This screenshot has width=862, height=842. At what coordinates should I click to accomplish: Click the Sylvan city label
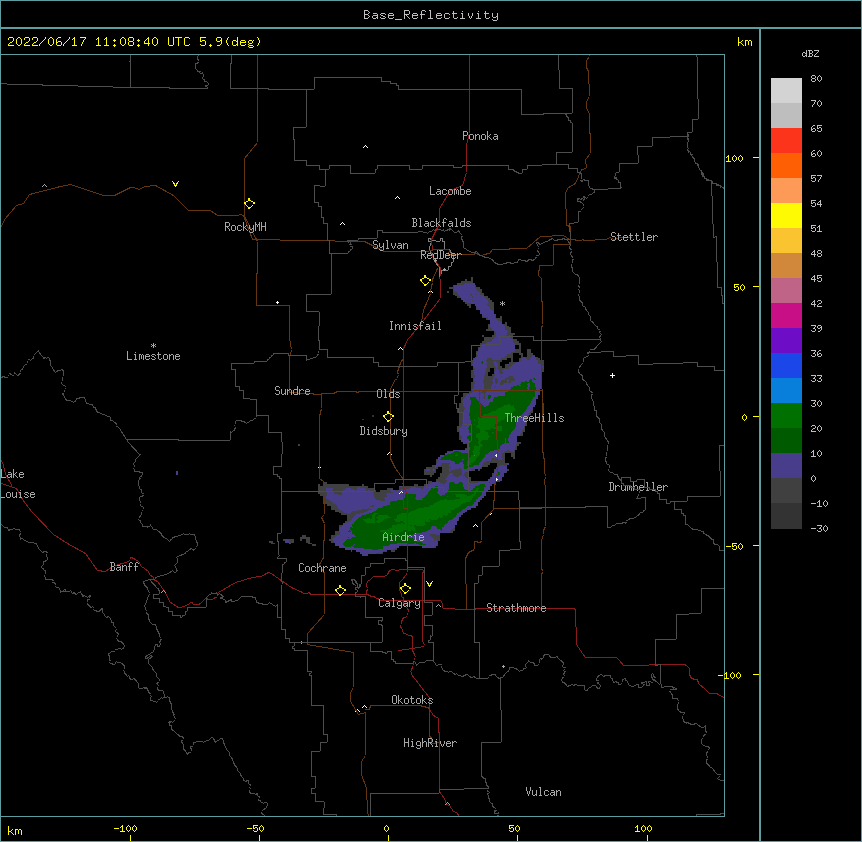click(390, 245)
